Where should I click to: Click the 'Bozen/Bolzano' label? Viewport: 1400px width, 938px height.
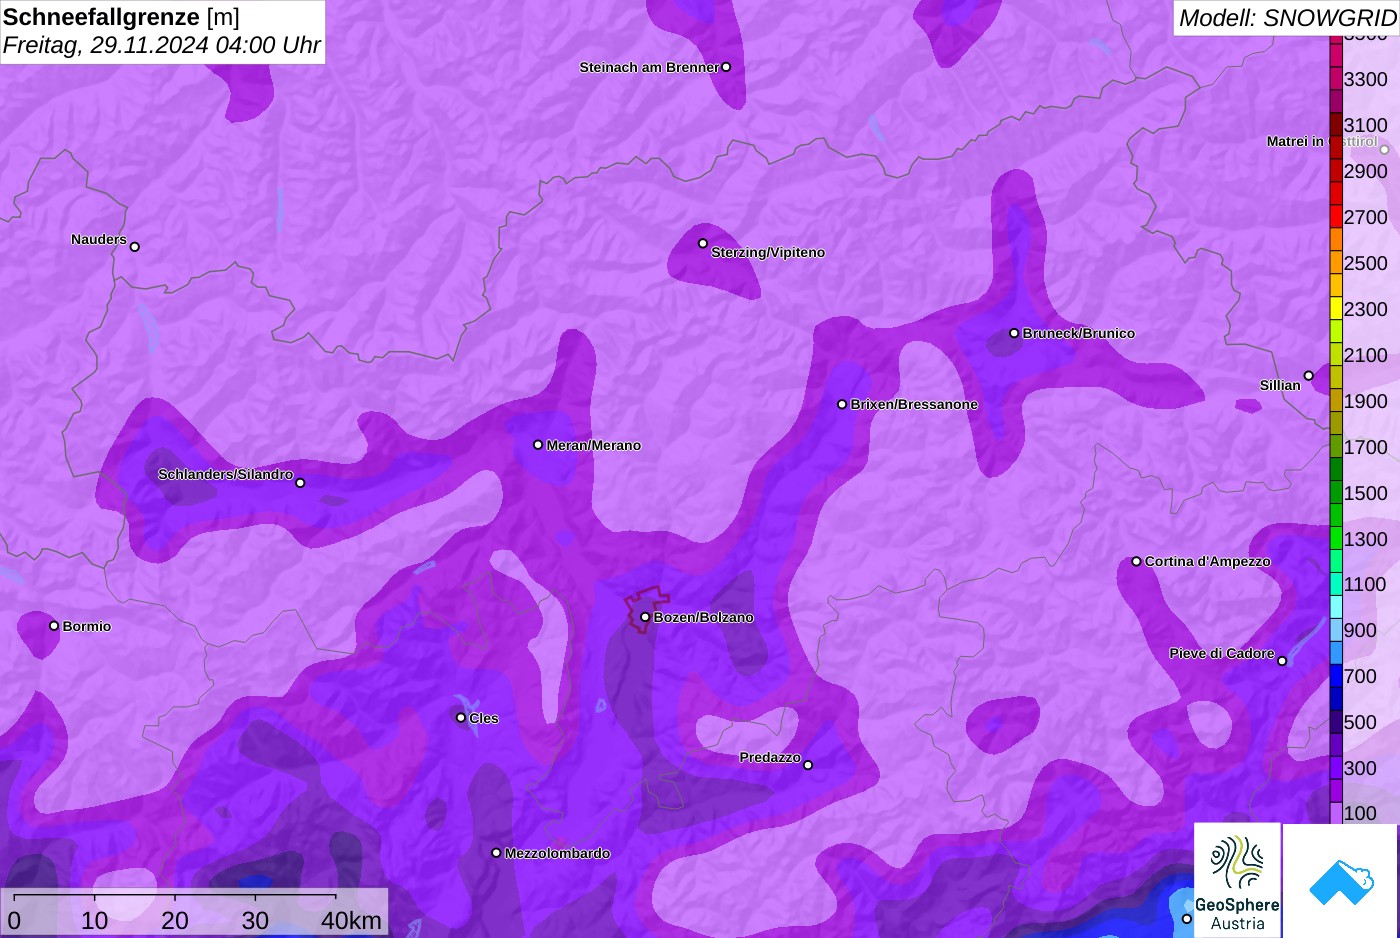tap(704, 617)
